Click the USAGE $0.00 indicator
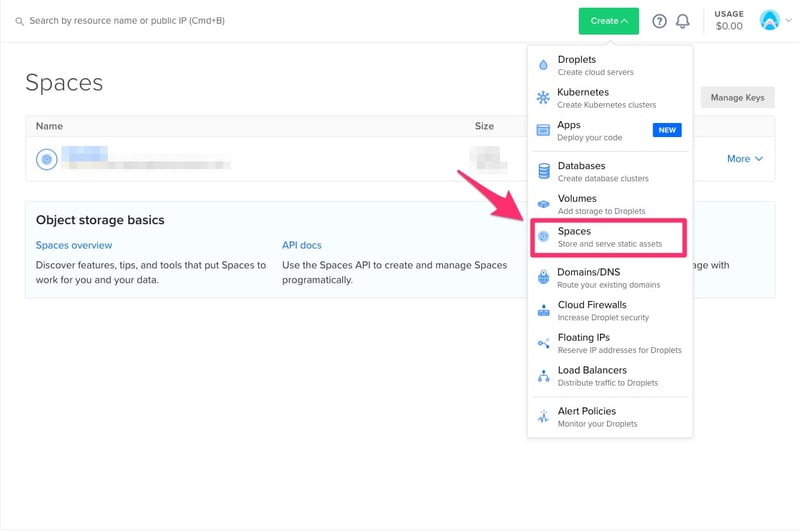 coord(729,20)
